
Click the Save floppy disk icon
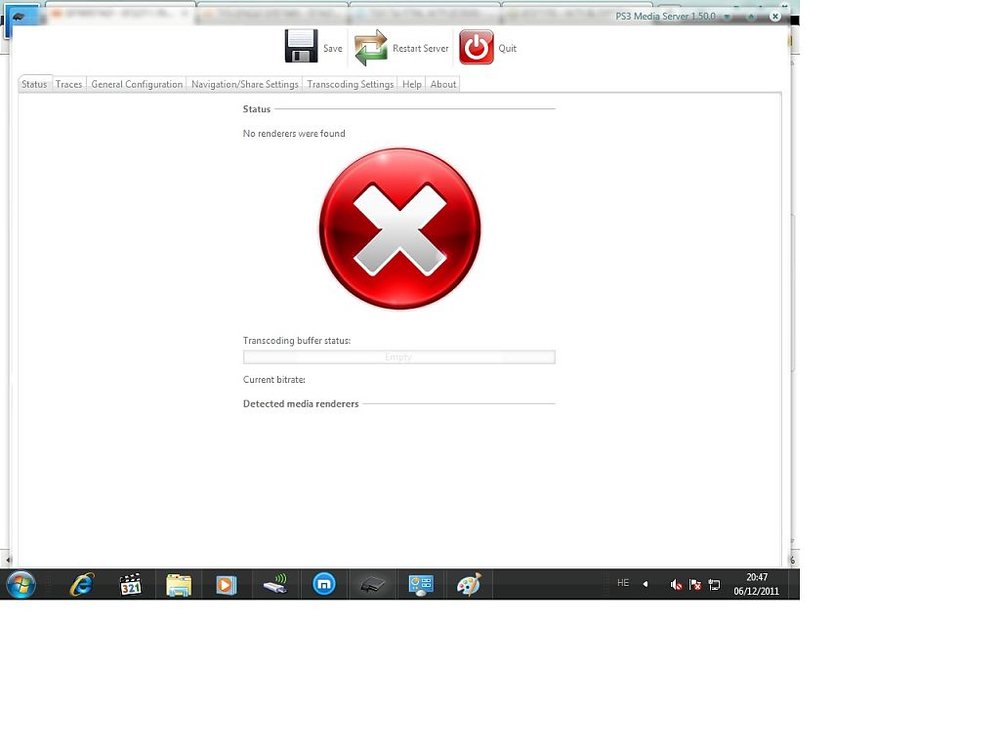301,47
